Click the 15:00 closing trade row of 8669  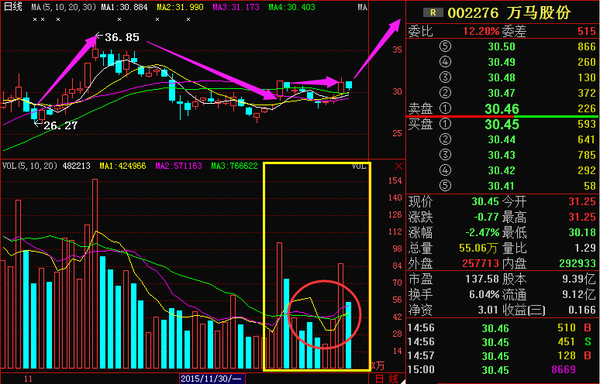pyautogui.click(x=502, y=369)
